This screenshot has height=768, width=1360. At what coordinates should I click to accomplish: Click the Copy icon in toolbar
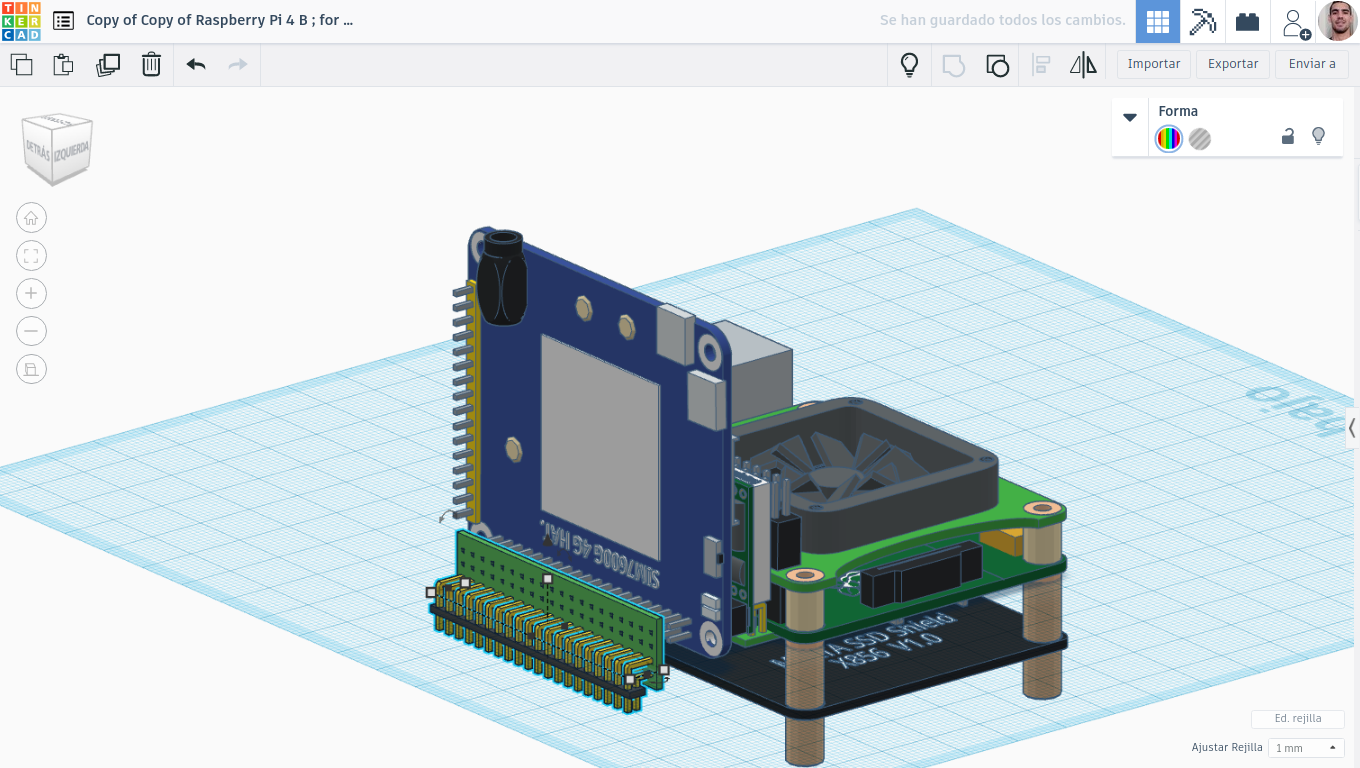coord(21,65)
